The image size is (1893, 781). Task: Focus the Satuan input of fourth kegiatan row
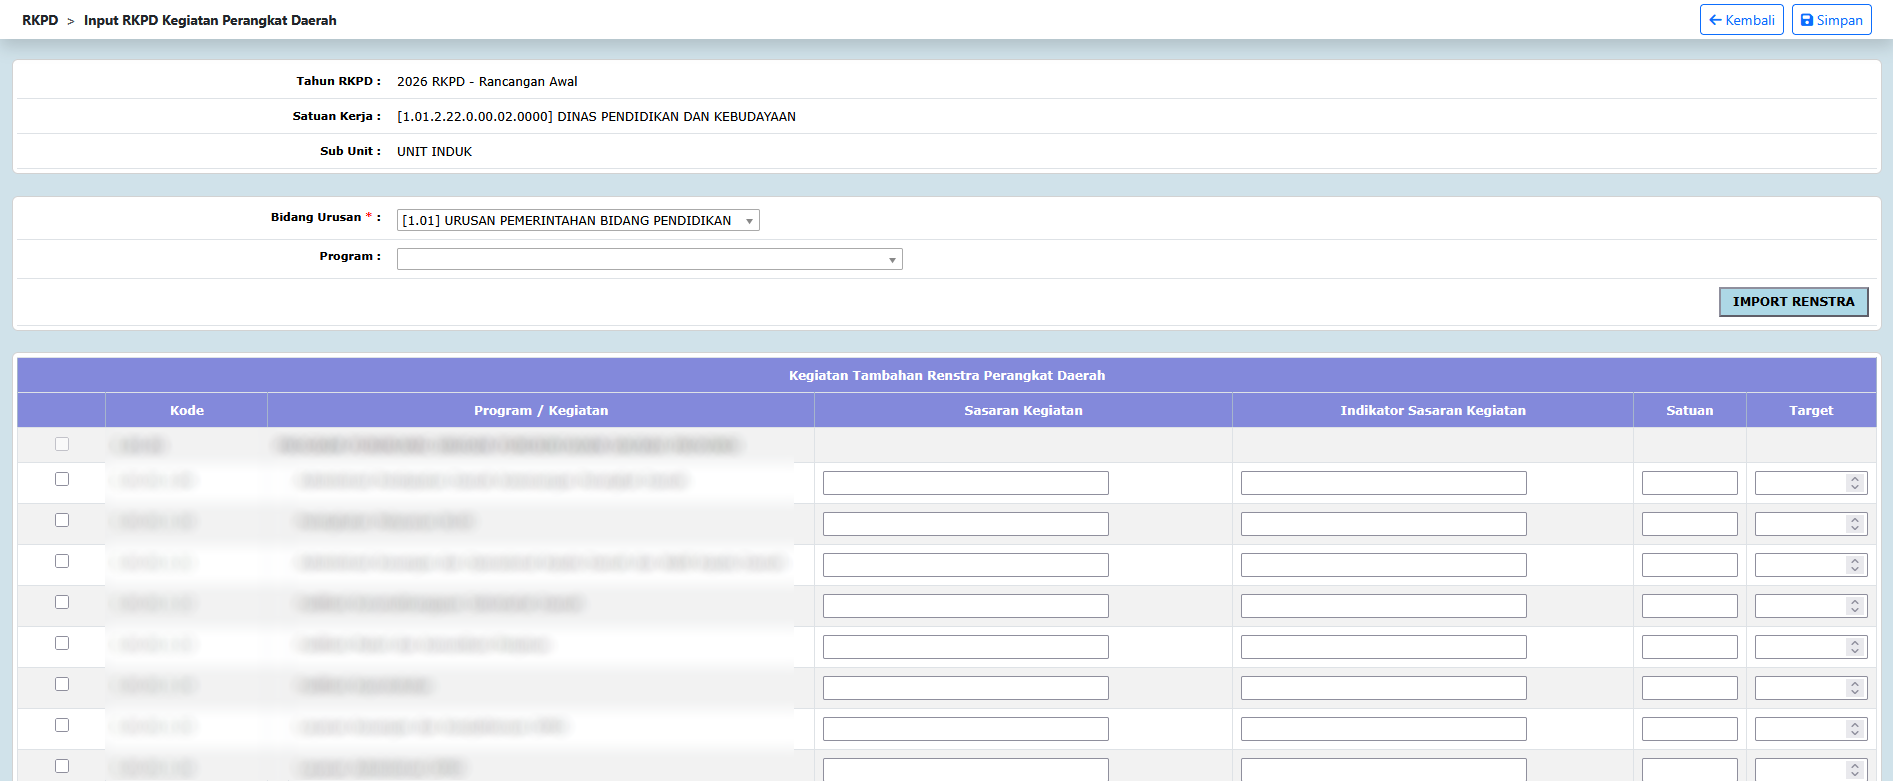pyautogui.click(x=1689, y=606)
